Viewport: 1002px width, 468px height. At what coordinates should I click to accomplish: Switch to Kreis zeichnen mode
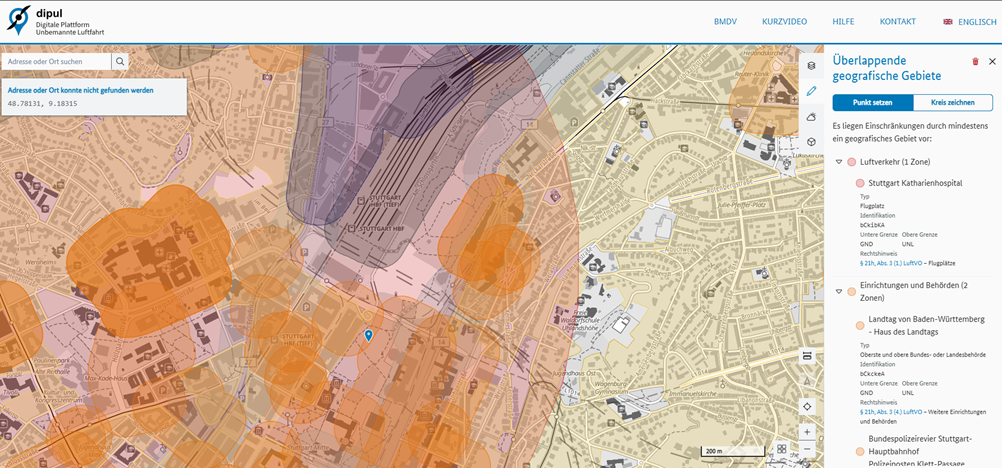click(x=953, y=102)
